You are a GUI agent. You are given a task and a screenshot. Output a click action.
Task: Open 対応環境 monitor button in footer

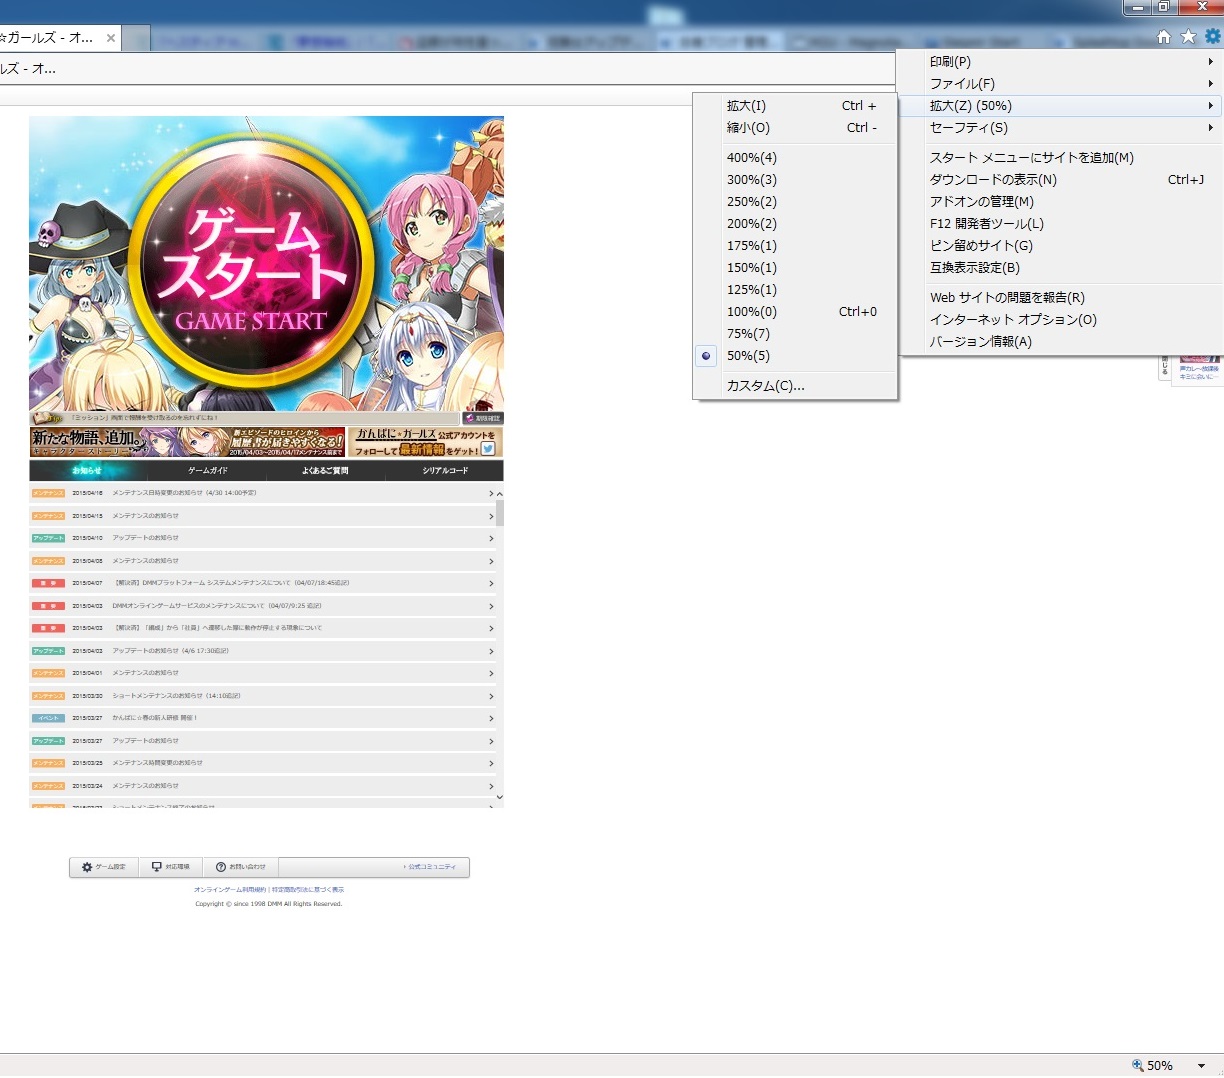(x=171, y=867)
